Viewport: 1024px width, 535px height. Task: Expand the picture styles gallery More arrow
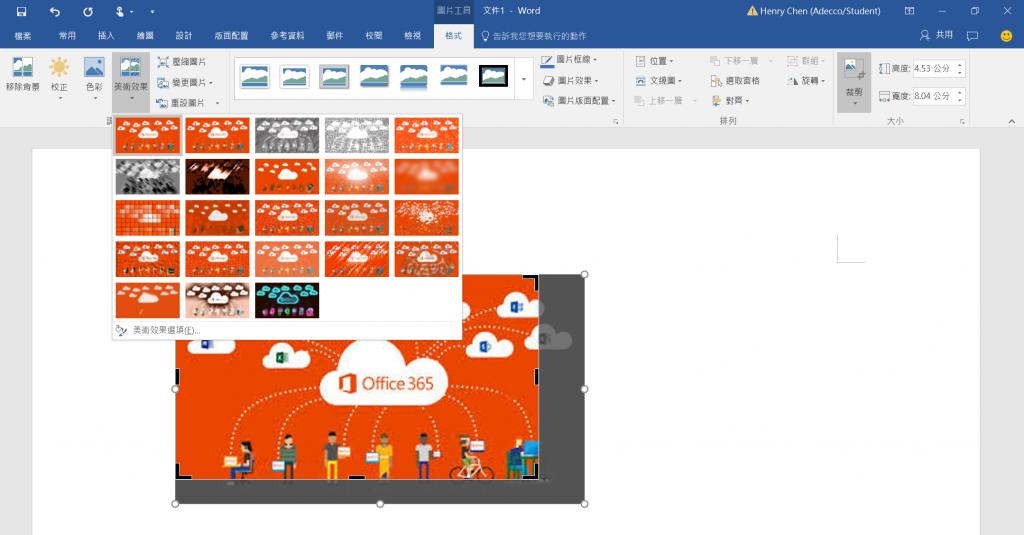tap(523, 79)
